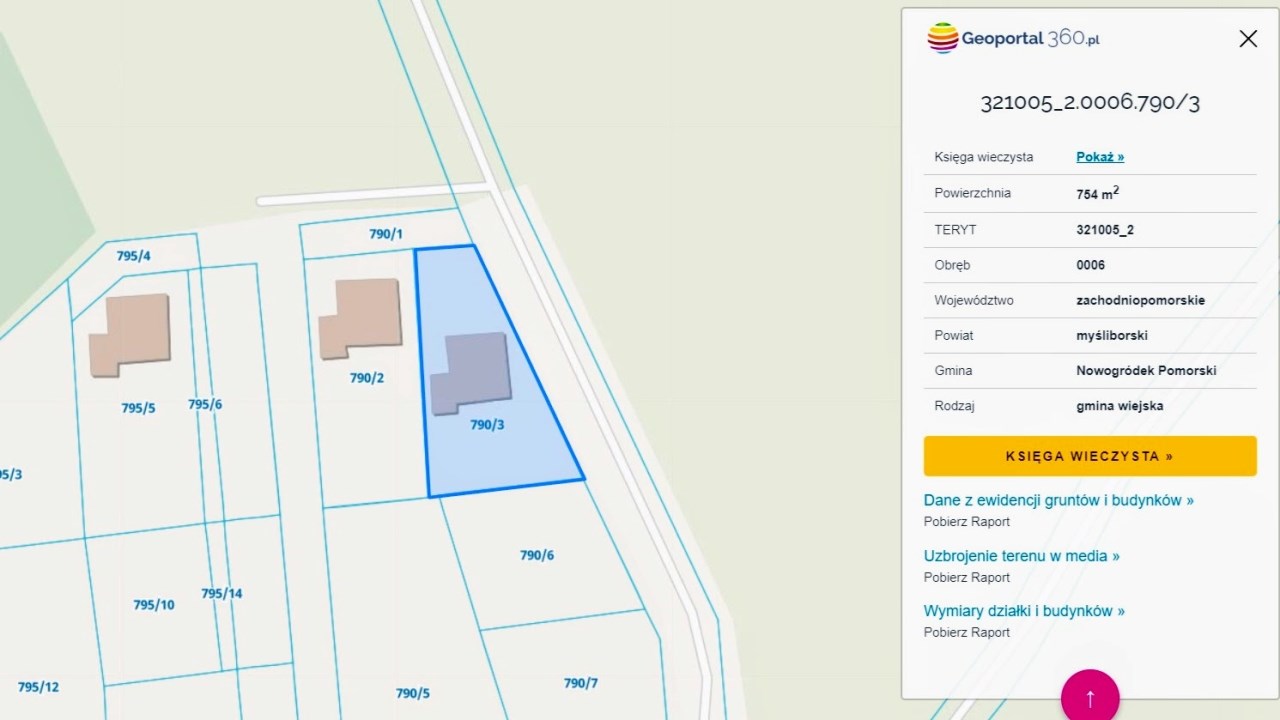Open Wymiary działki i budynków link

coord(1024,611)
